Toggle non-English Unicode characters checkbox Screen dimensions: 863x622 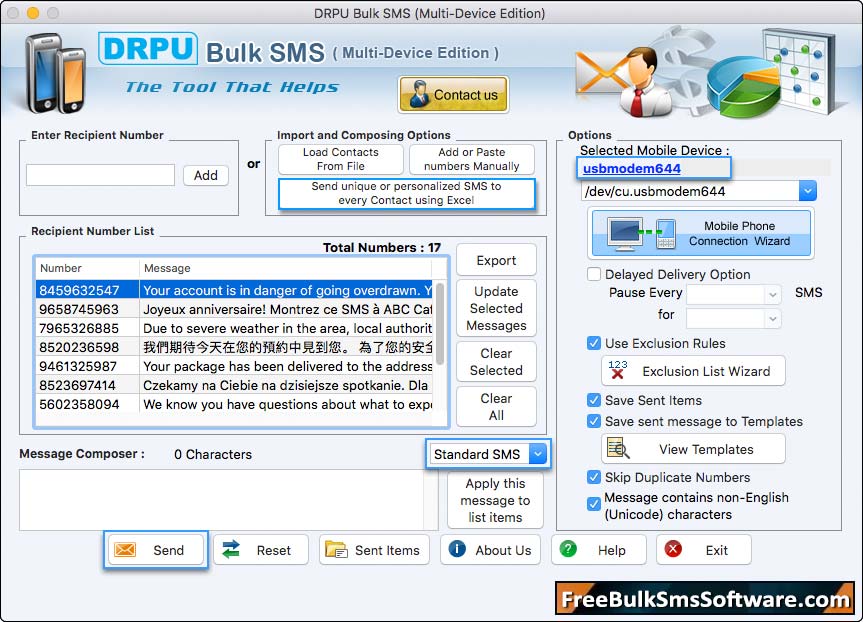pos(594,504)
